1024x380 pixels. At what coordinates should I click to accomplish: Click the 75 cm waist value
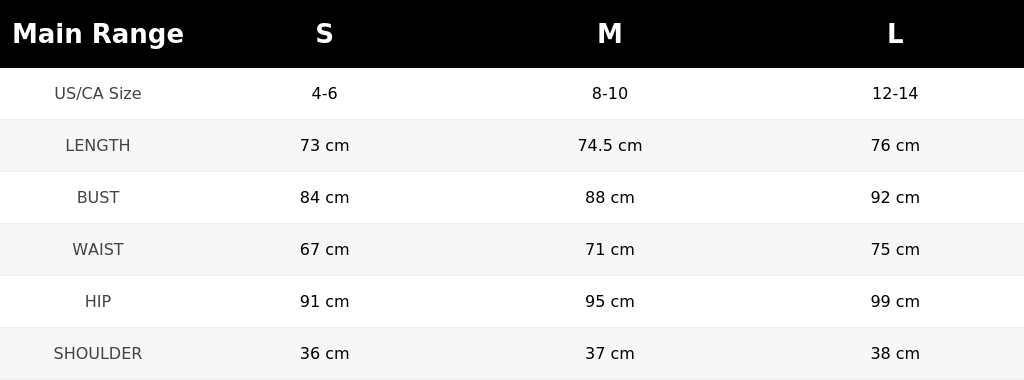(895, 249)
